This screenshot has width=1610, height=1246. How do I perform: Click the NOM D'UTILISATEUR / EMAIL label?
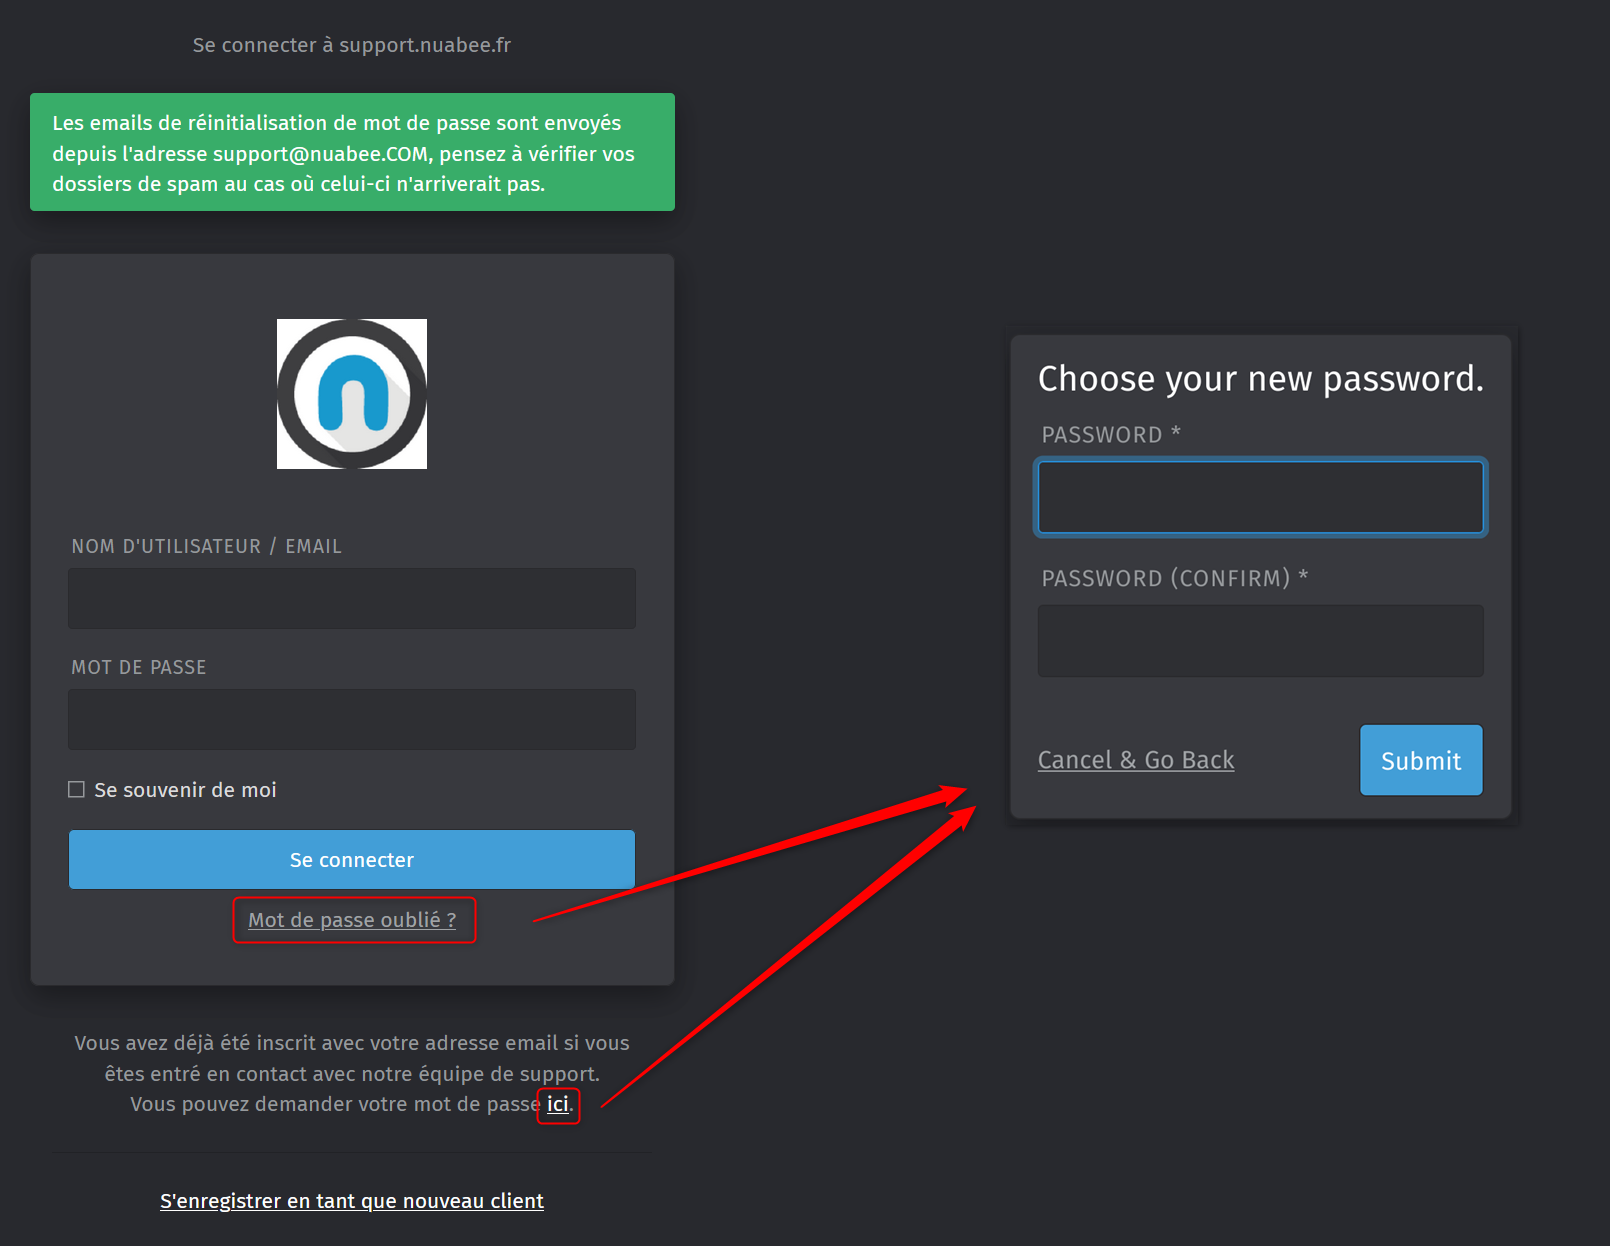[206, 546]
